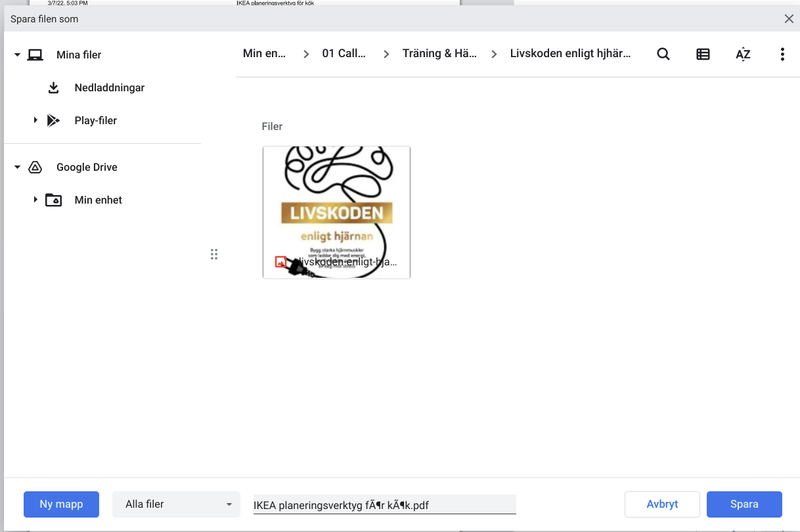The image size is (800, 532).
Task: Click the search magnifier icon
Action: [663, 54]
